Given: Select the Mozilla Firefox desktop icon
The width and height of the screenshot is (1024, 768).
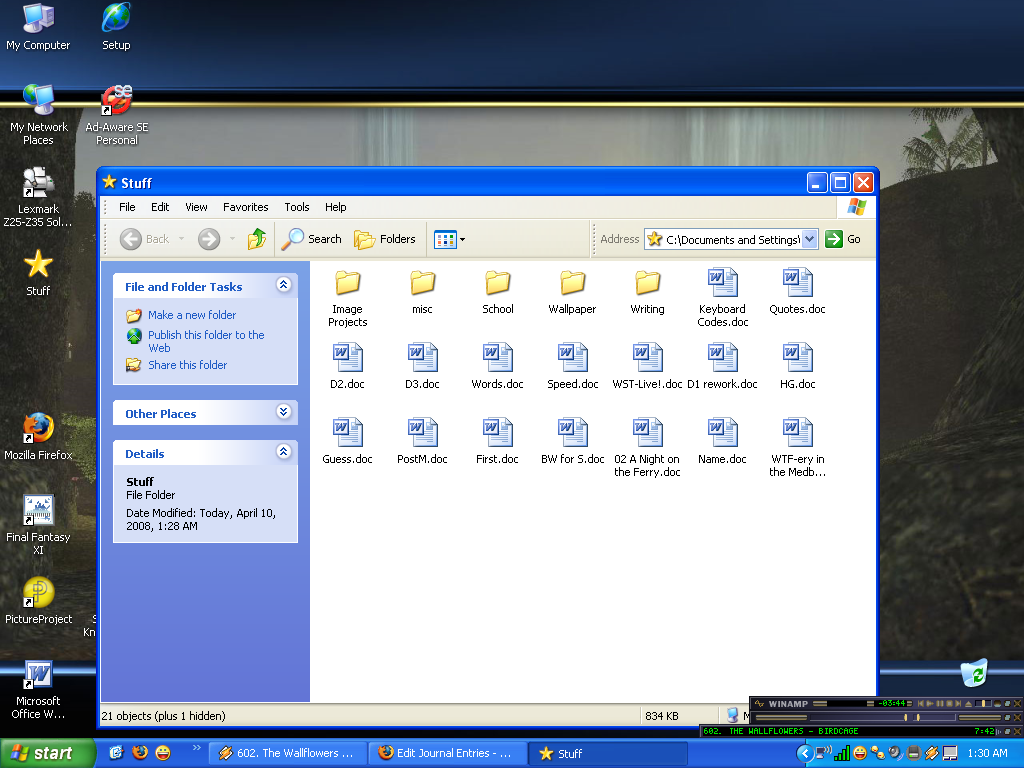Looking at the screenshot, I should [x=38, y=437].
